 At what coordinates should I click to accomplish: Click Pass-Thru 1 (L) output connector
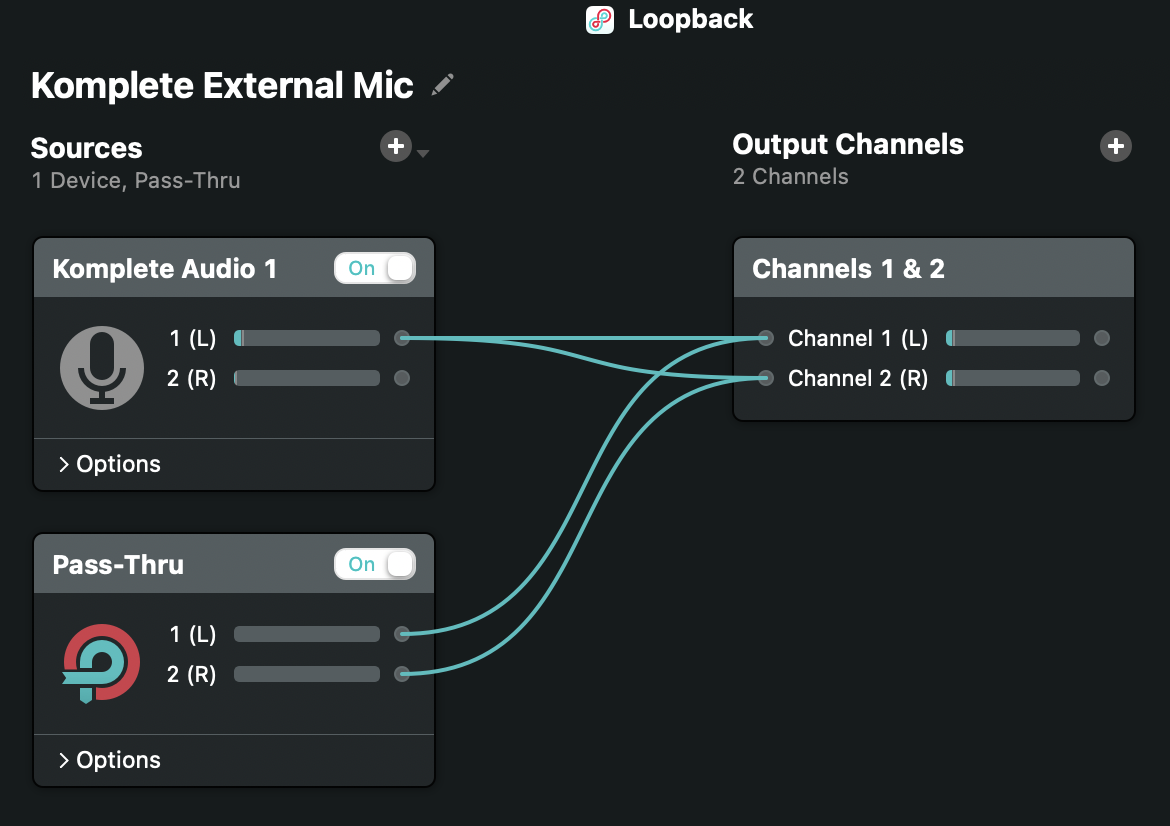coord(402,634)
